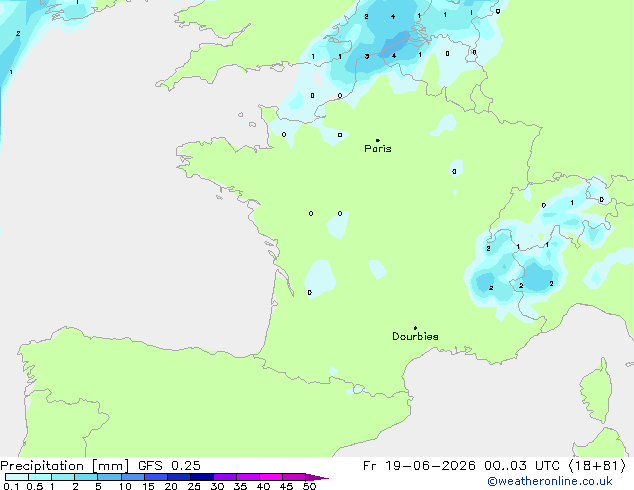Viewport: 634px width, 490px height.
Task: Pick the 2–5 mm legend swatch
Action: (x=86, y=477)
